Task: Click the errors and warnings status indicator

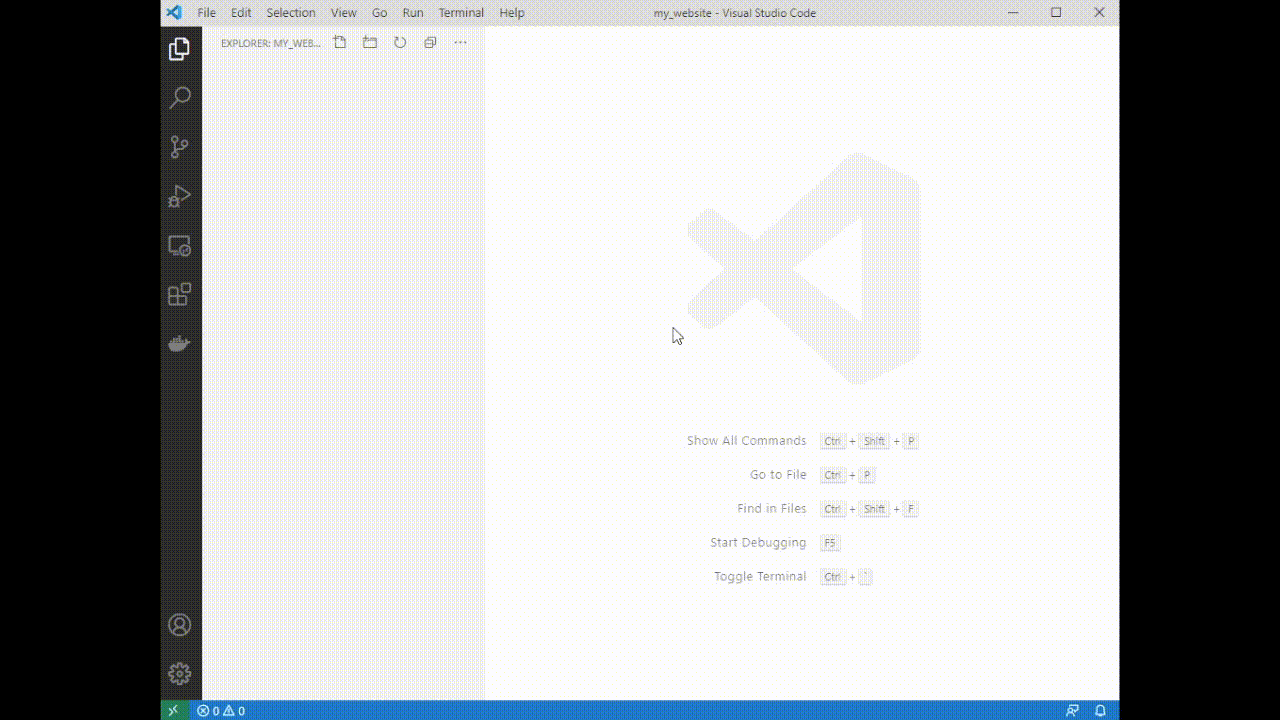Action: pyautogui.click(x=222, y=710)
